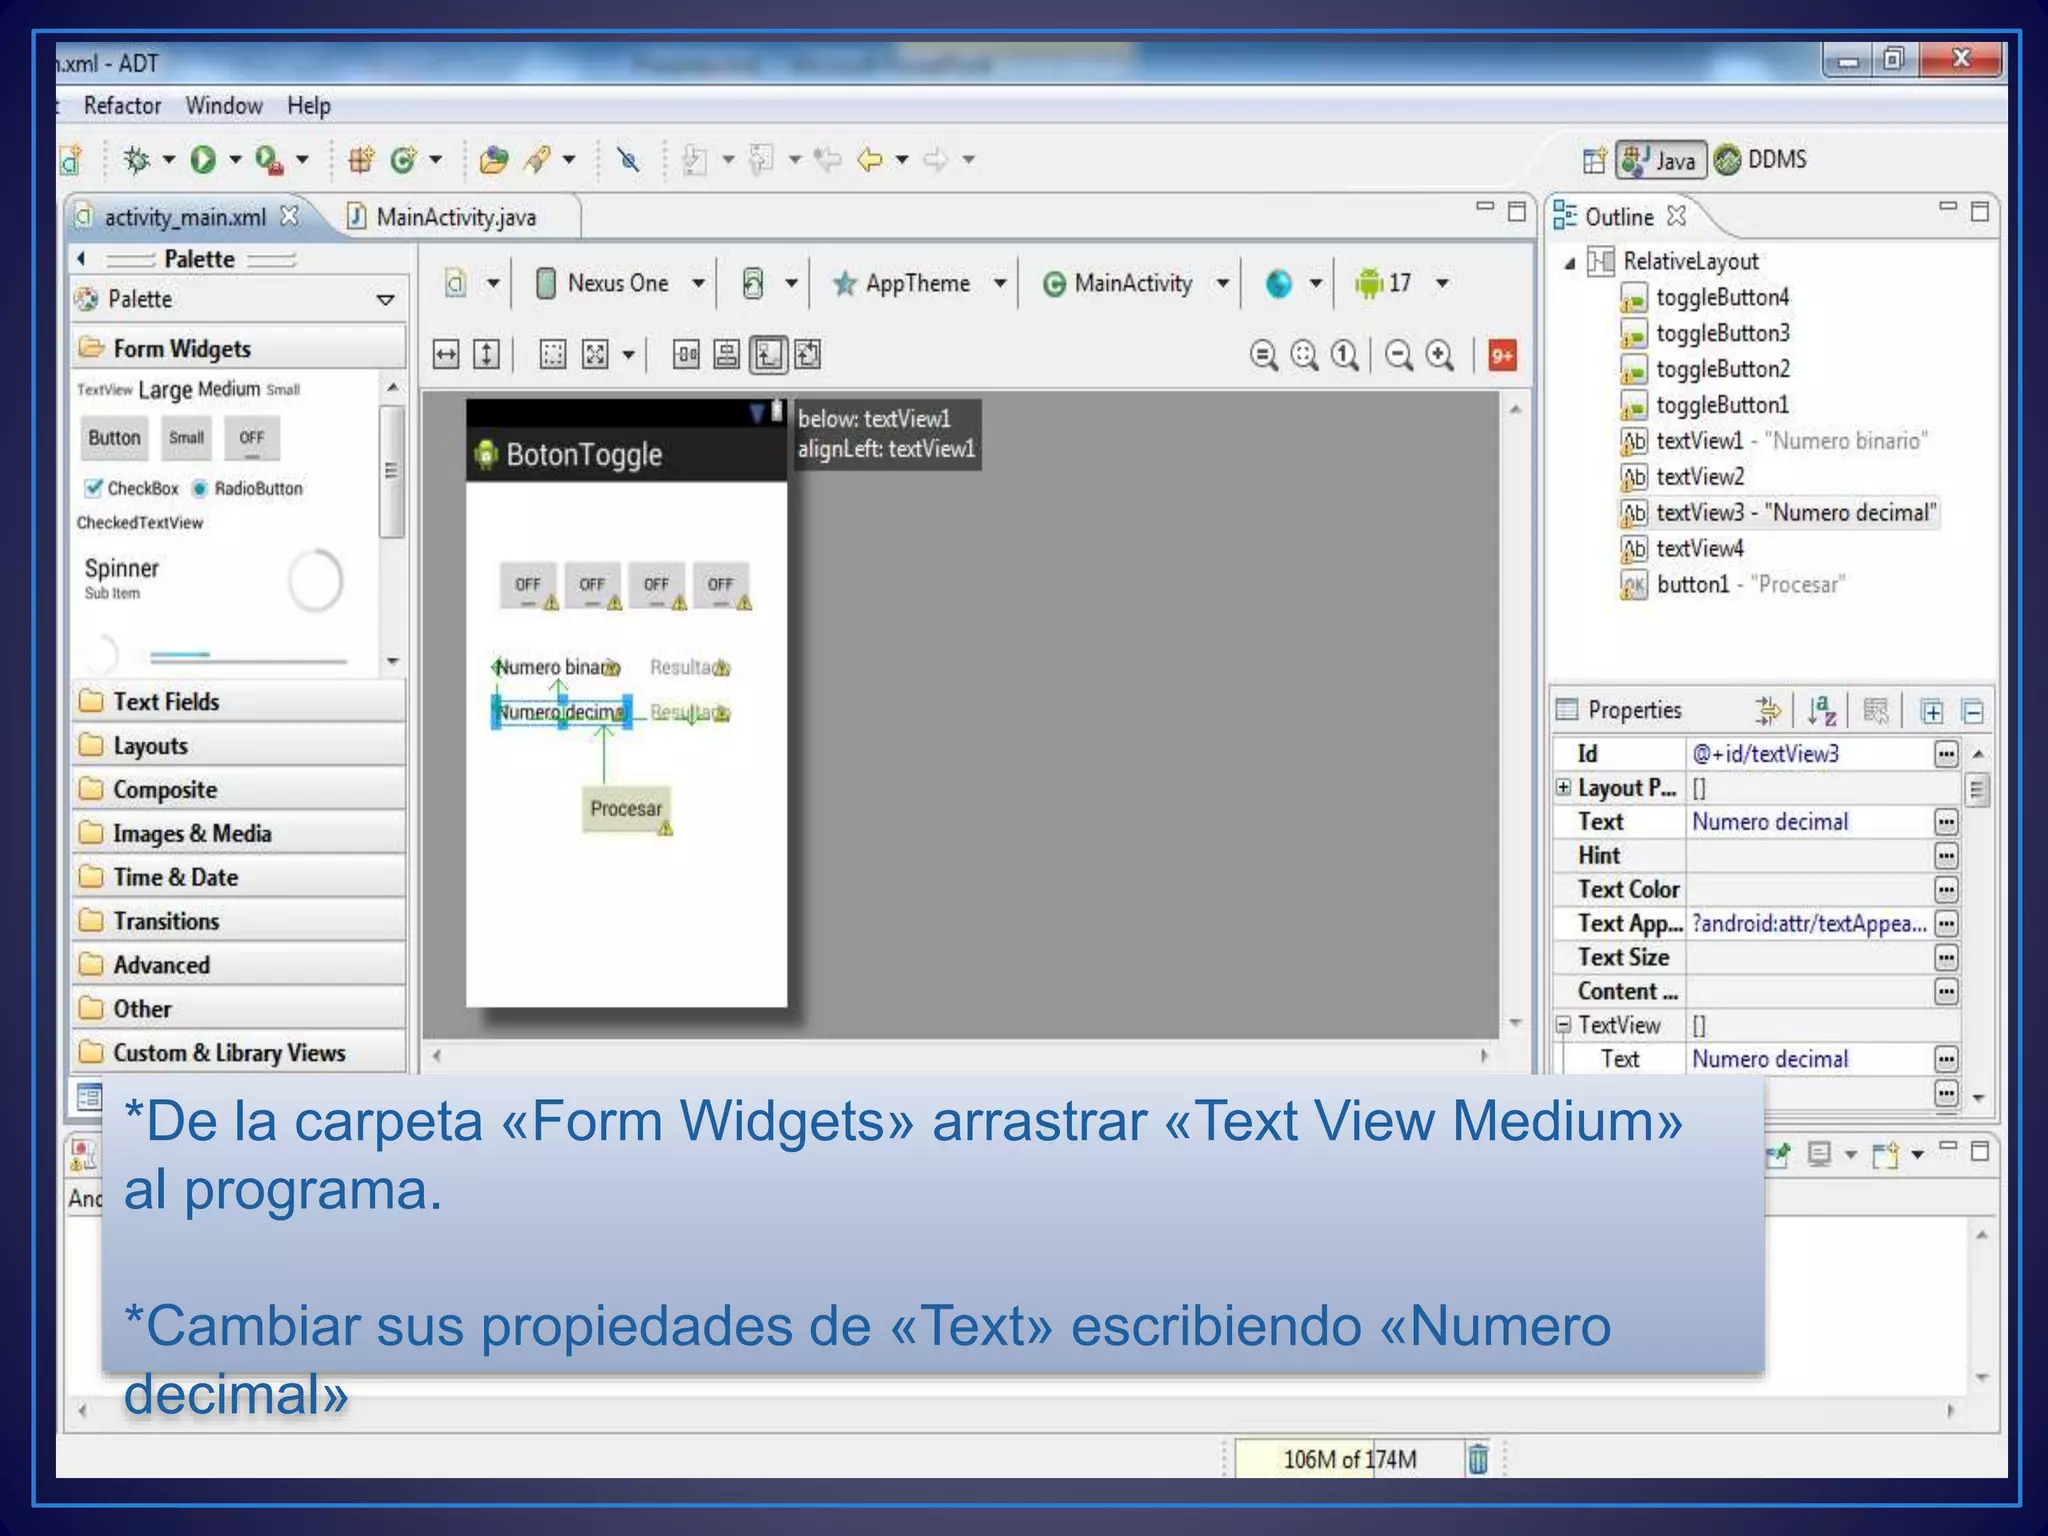Viewport: 2048px width, 1536px height.
Task: Open the Text Fields palette folder
Action: click(239, 701)
